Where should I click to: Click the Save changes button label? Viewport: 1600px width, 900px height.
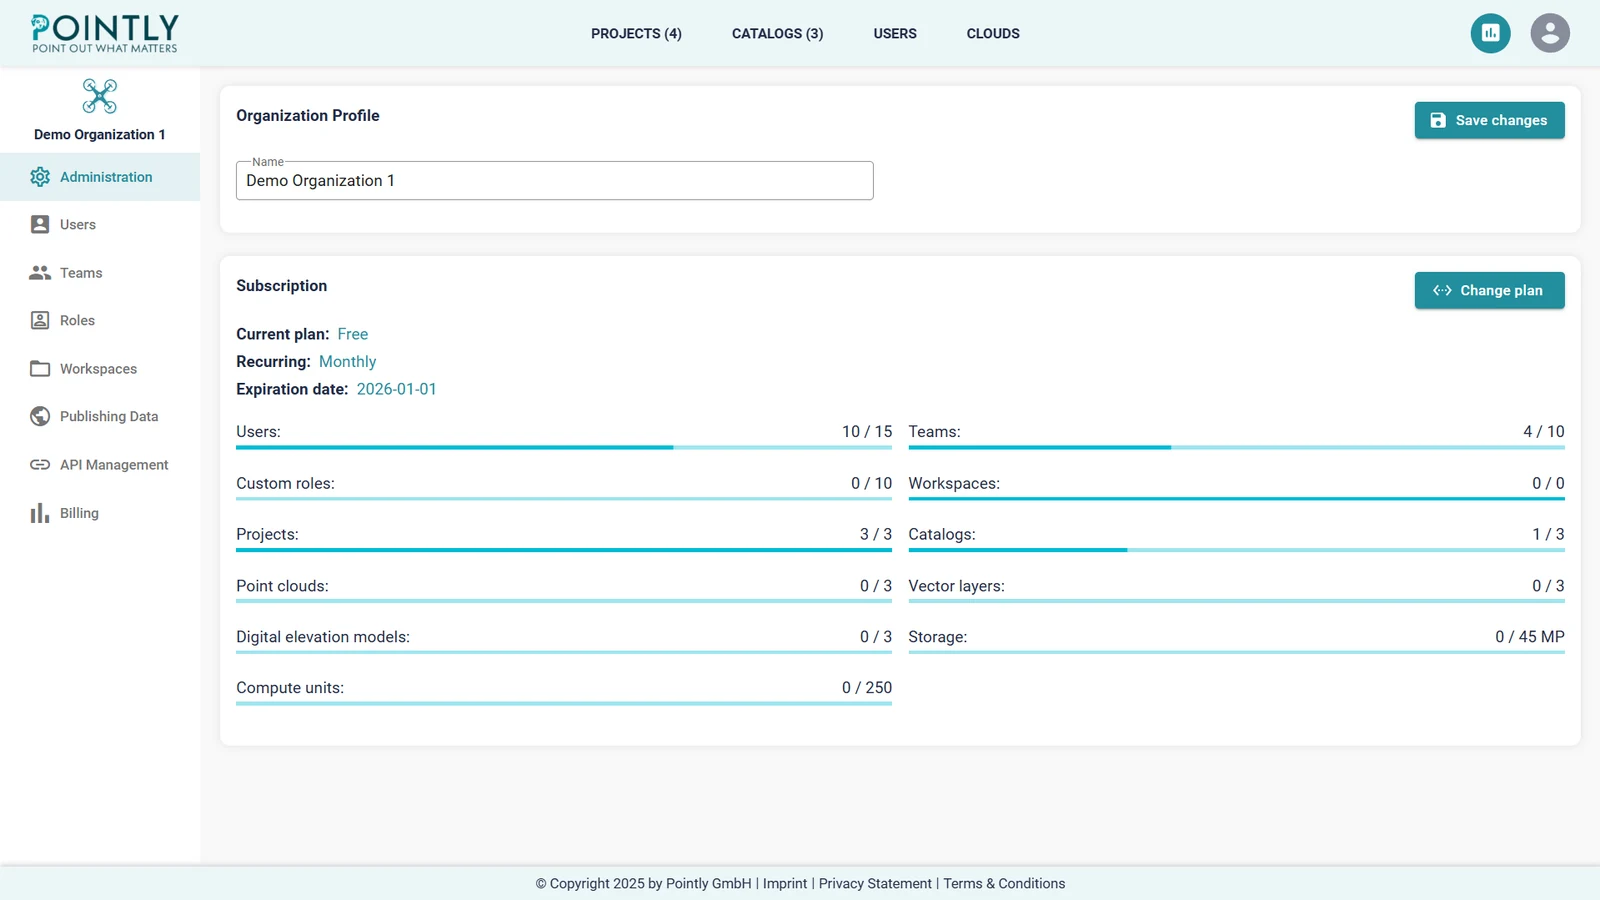[x=1501, y=120]
